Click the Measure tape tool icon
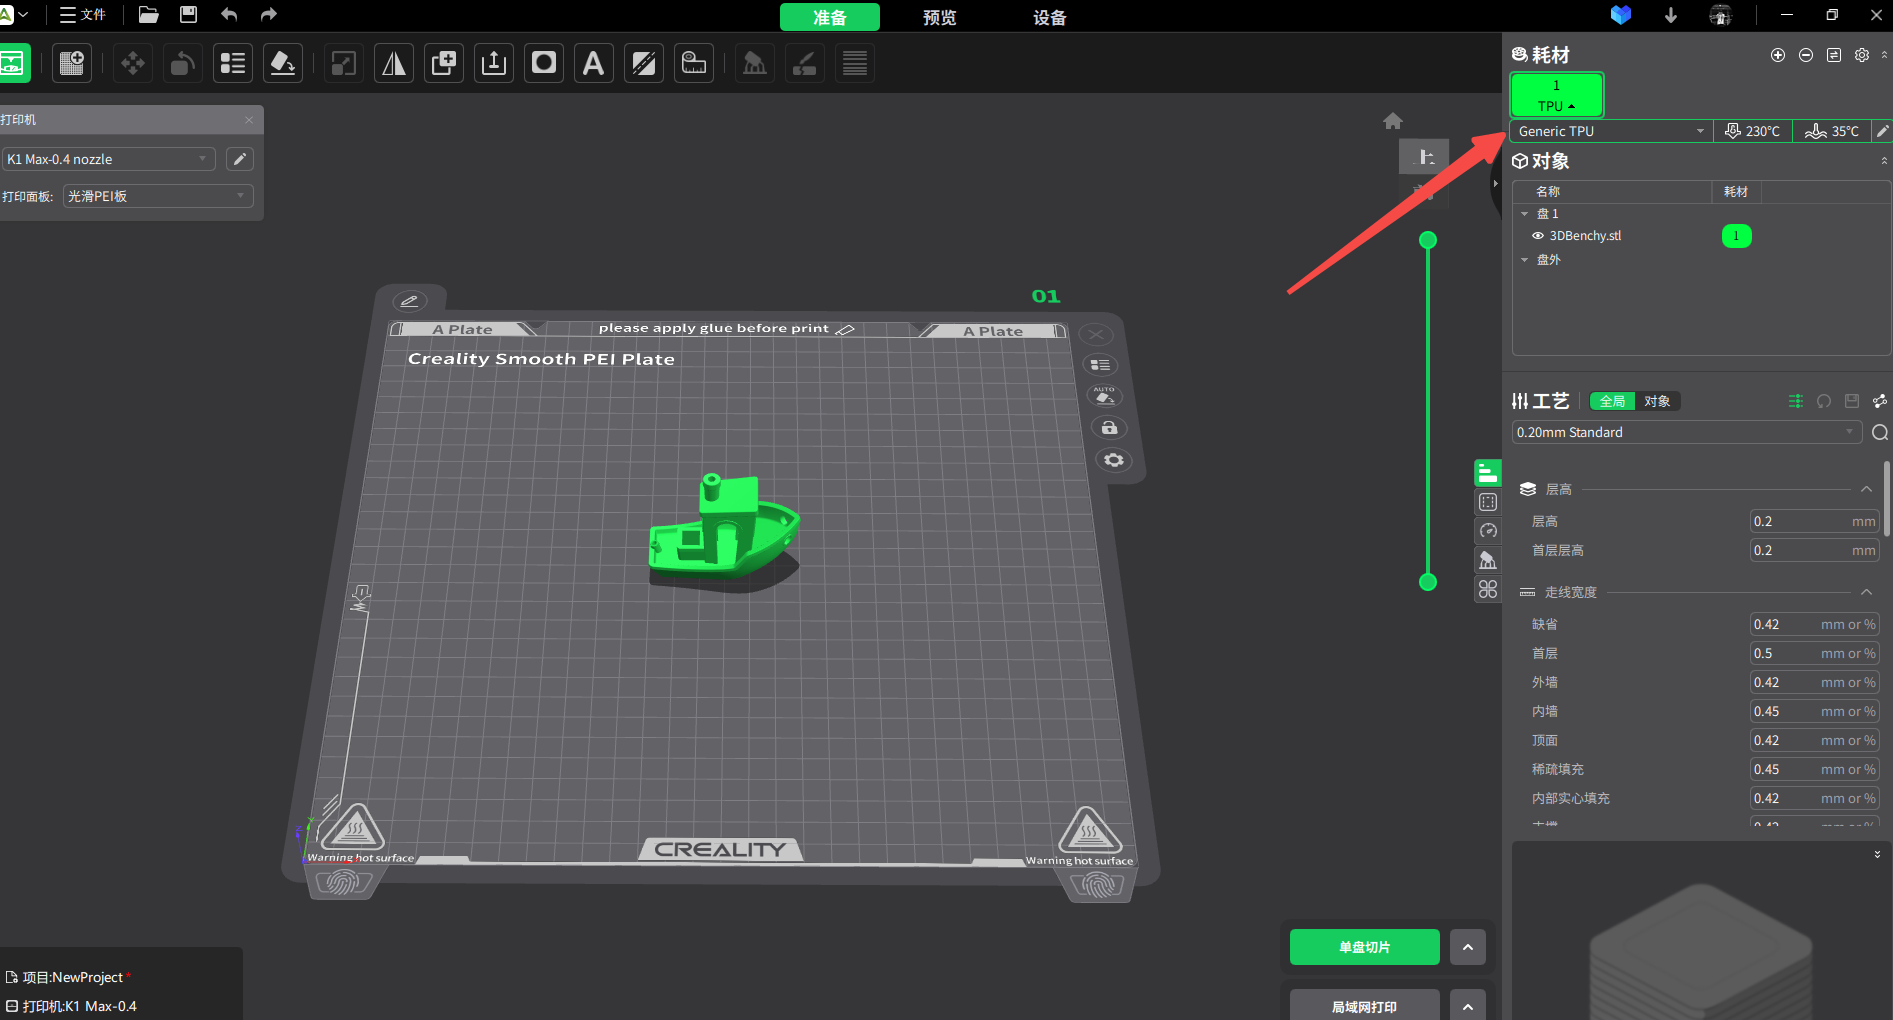Image resolution: width=1893 pixels, height=1020 pixels. point(694,64)
